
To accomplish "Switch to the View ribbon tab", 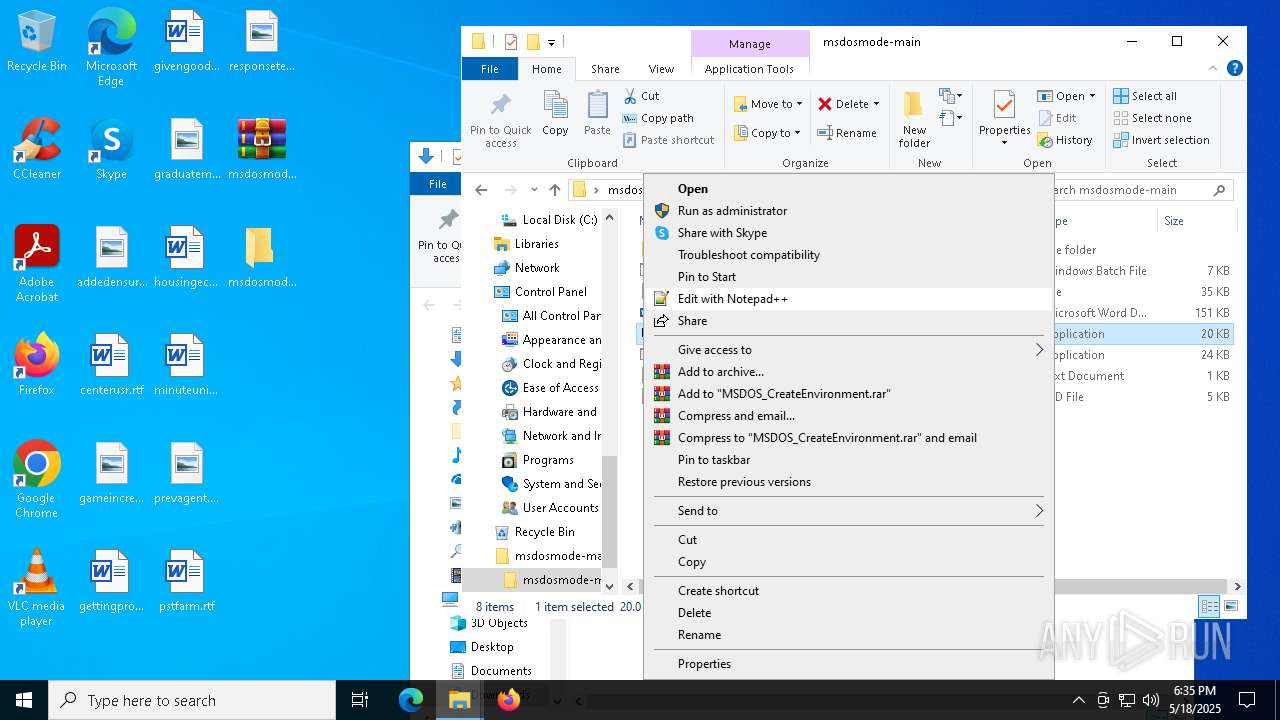I will pyautogui.click(x=661, y=69).
